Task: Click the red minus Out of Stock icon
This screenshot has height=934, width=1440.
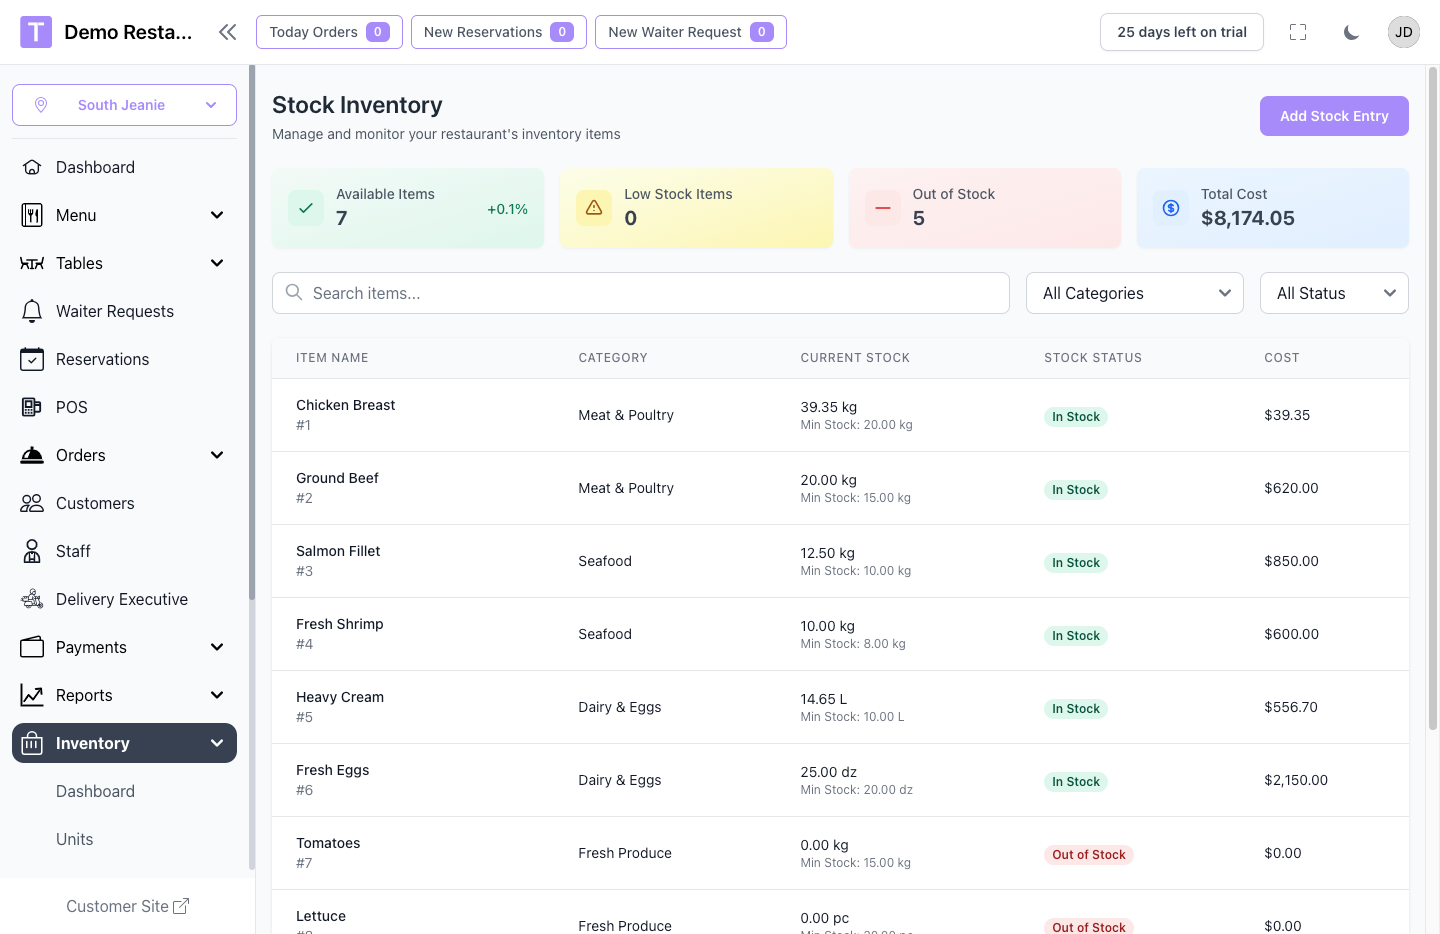Action: coord(883,208)
